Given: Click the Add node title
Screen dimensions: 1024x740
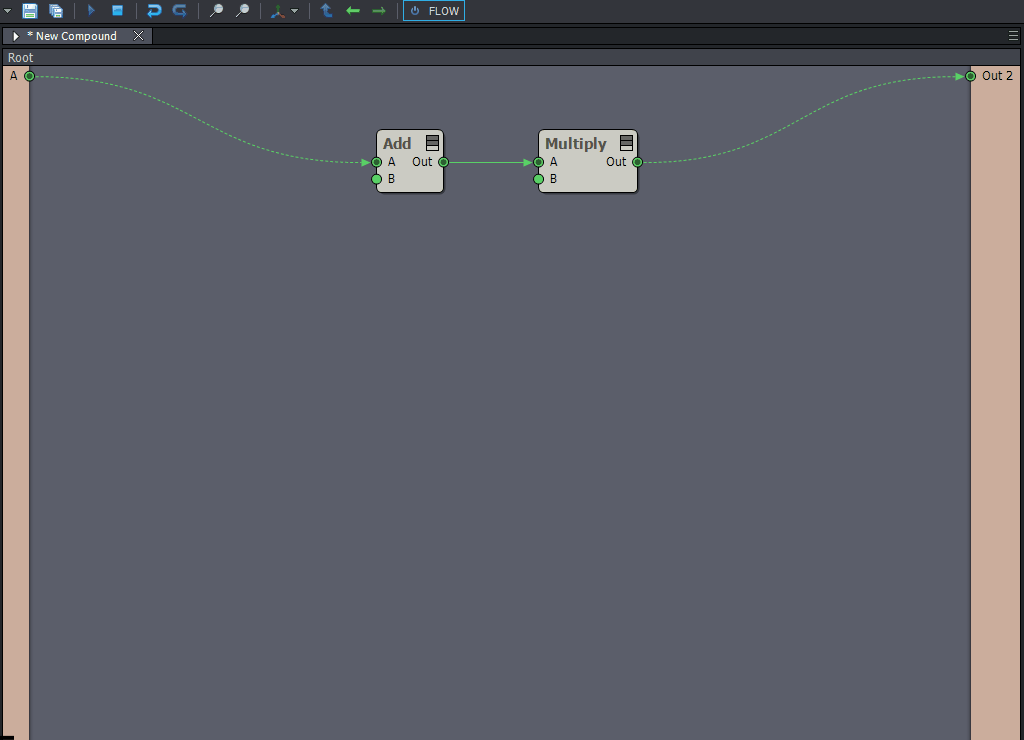Looking at the screenshot, I should click(397, 144).
